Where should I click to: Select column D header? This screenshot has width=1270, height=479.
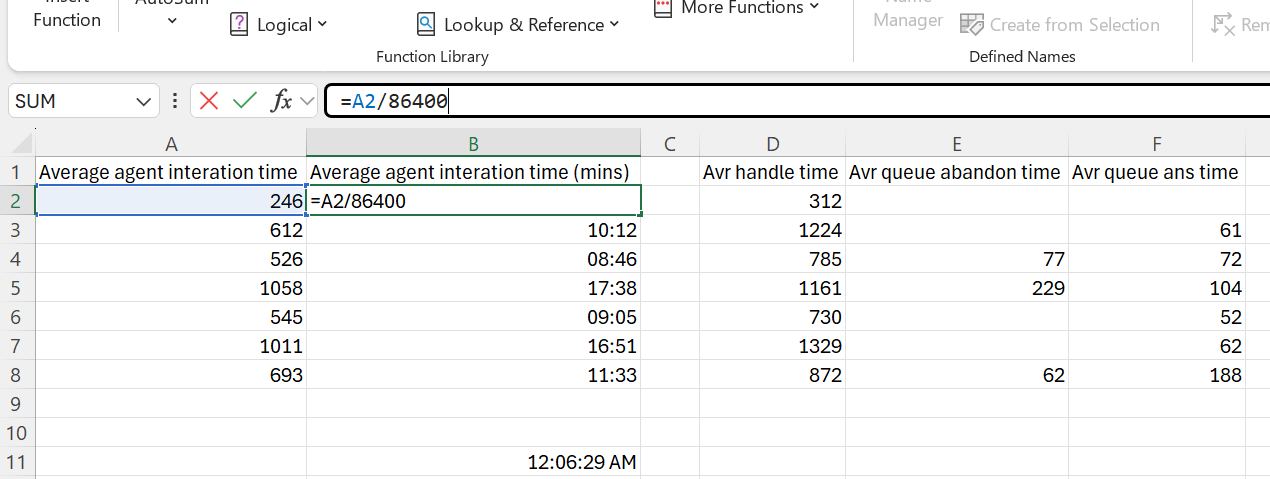tap(772, 143)
